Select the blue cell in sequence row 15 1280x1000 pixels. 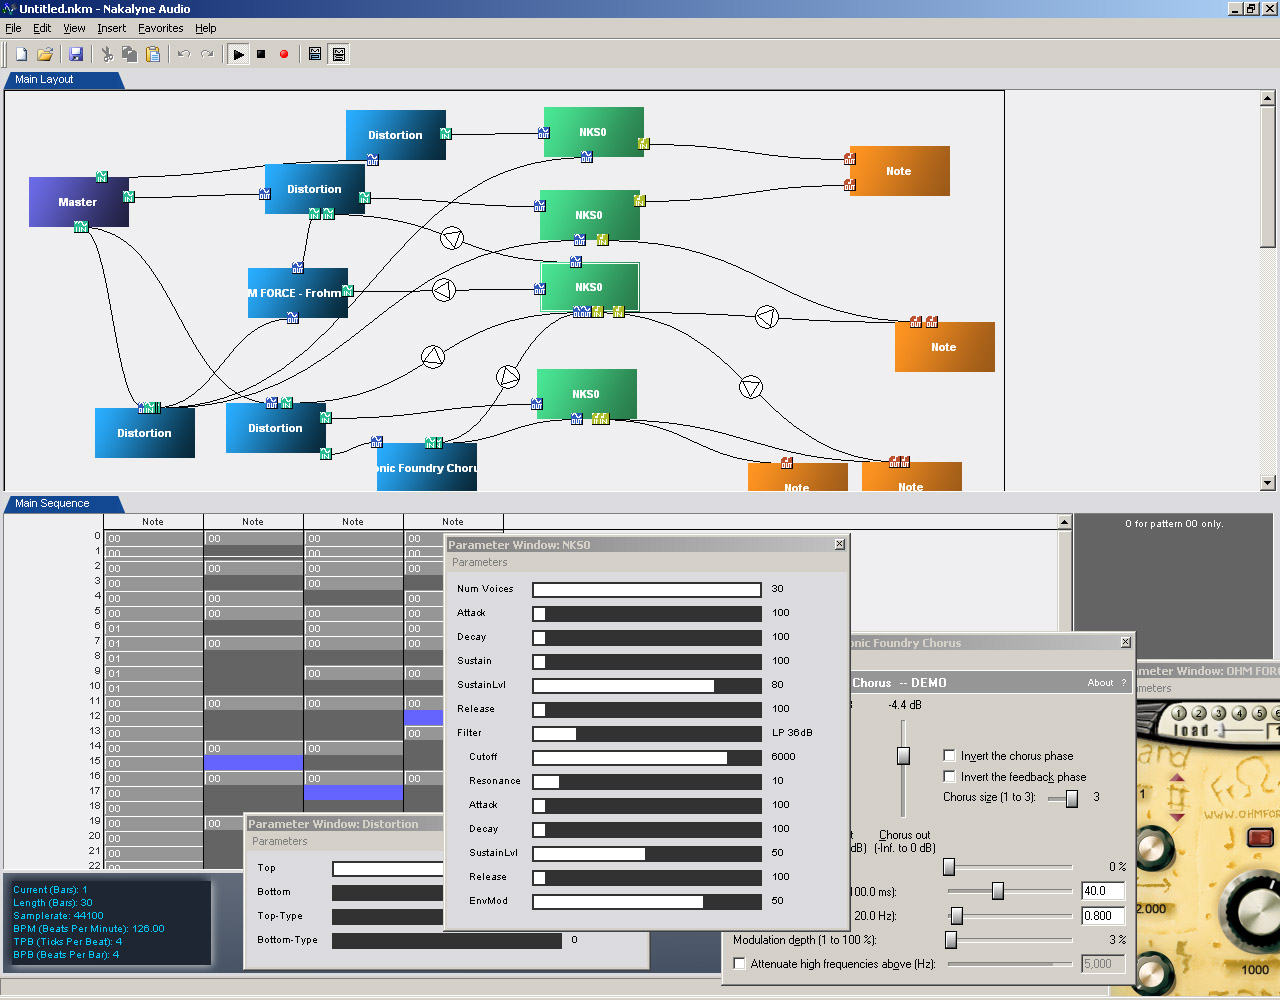click(253, 763)
